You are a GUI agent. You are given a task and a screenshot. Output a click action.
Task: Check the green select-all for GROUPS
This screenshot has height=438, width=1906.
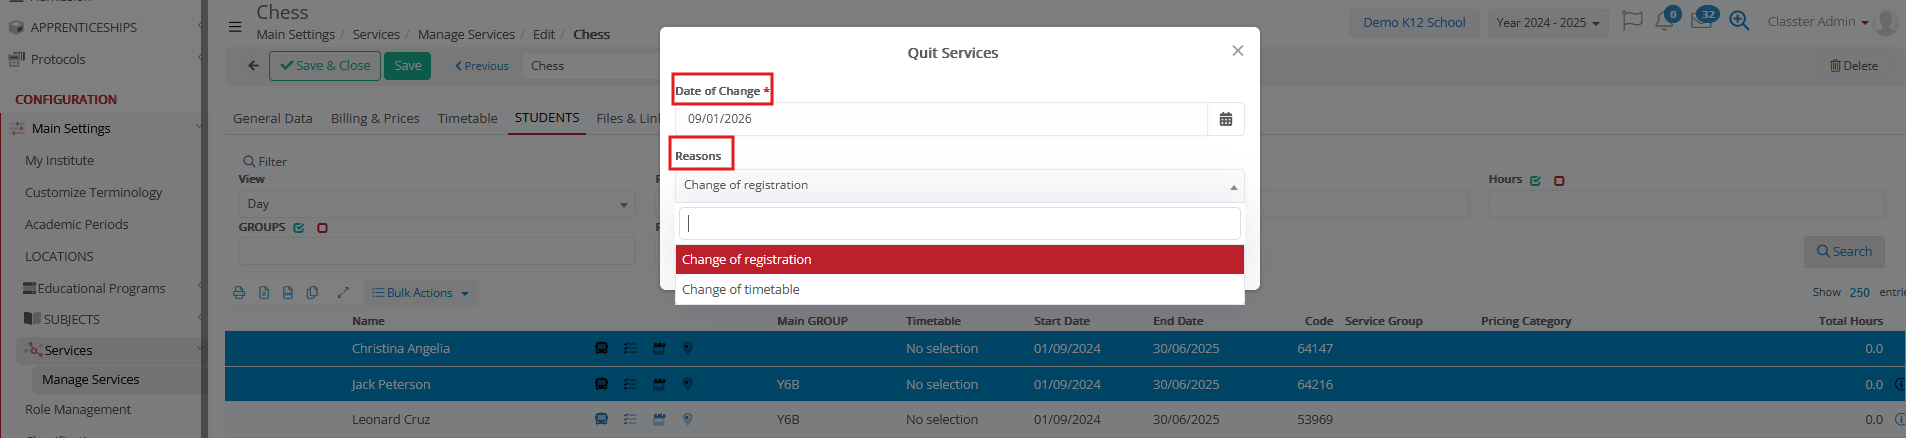point(299,228)
